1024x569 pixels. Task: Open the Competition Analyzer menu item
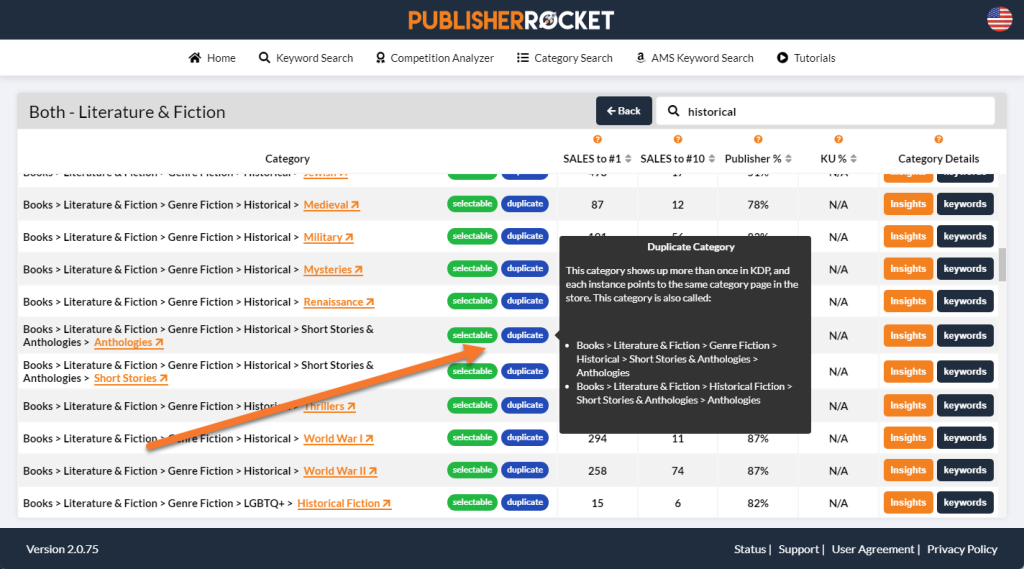point(434,58)
